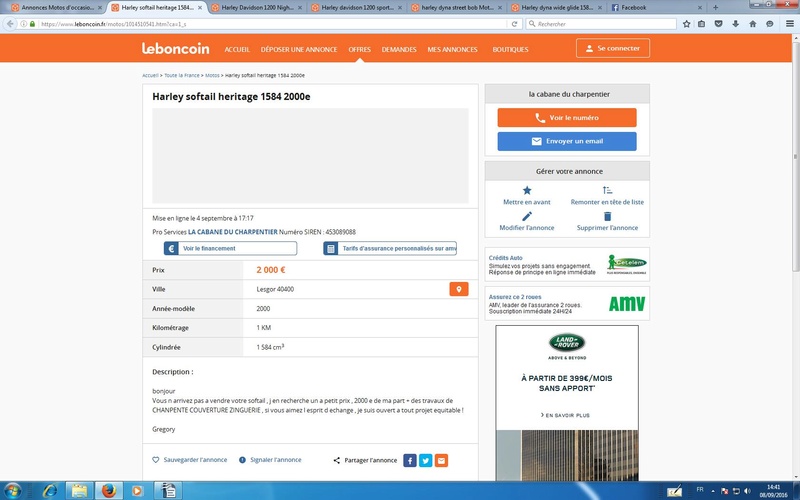Click the Se connecter button
This screenshot has height=500, width=800.
613,48
